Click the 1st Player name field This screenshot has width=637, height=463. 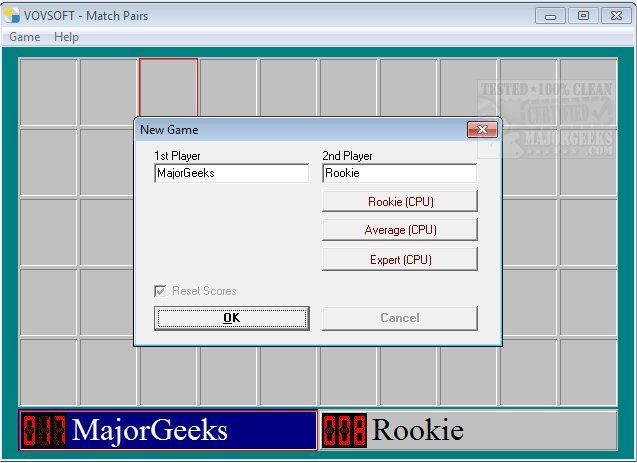pyautogui.click(x=232, y=173)
